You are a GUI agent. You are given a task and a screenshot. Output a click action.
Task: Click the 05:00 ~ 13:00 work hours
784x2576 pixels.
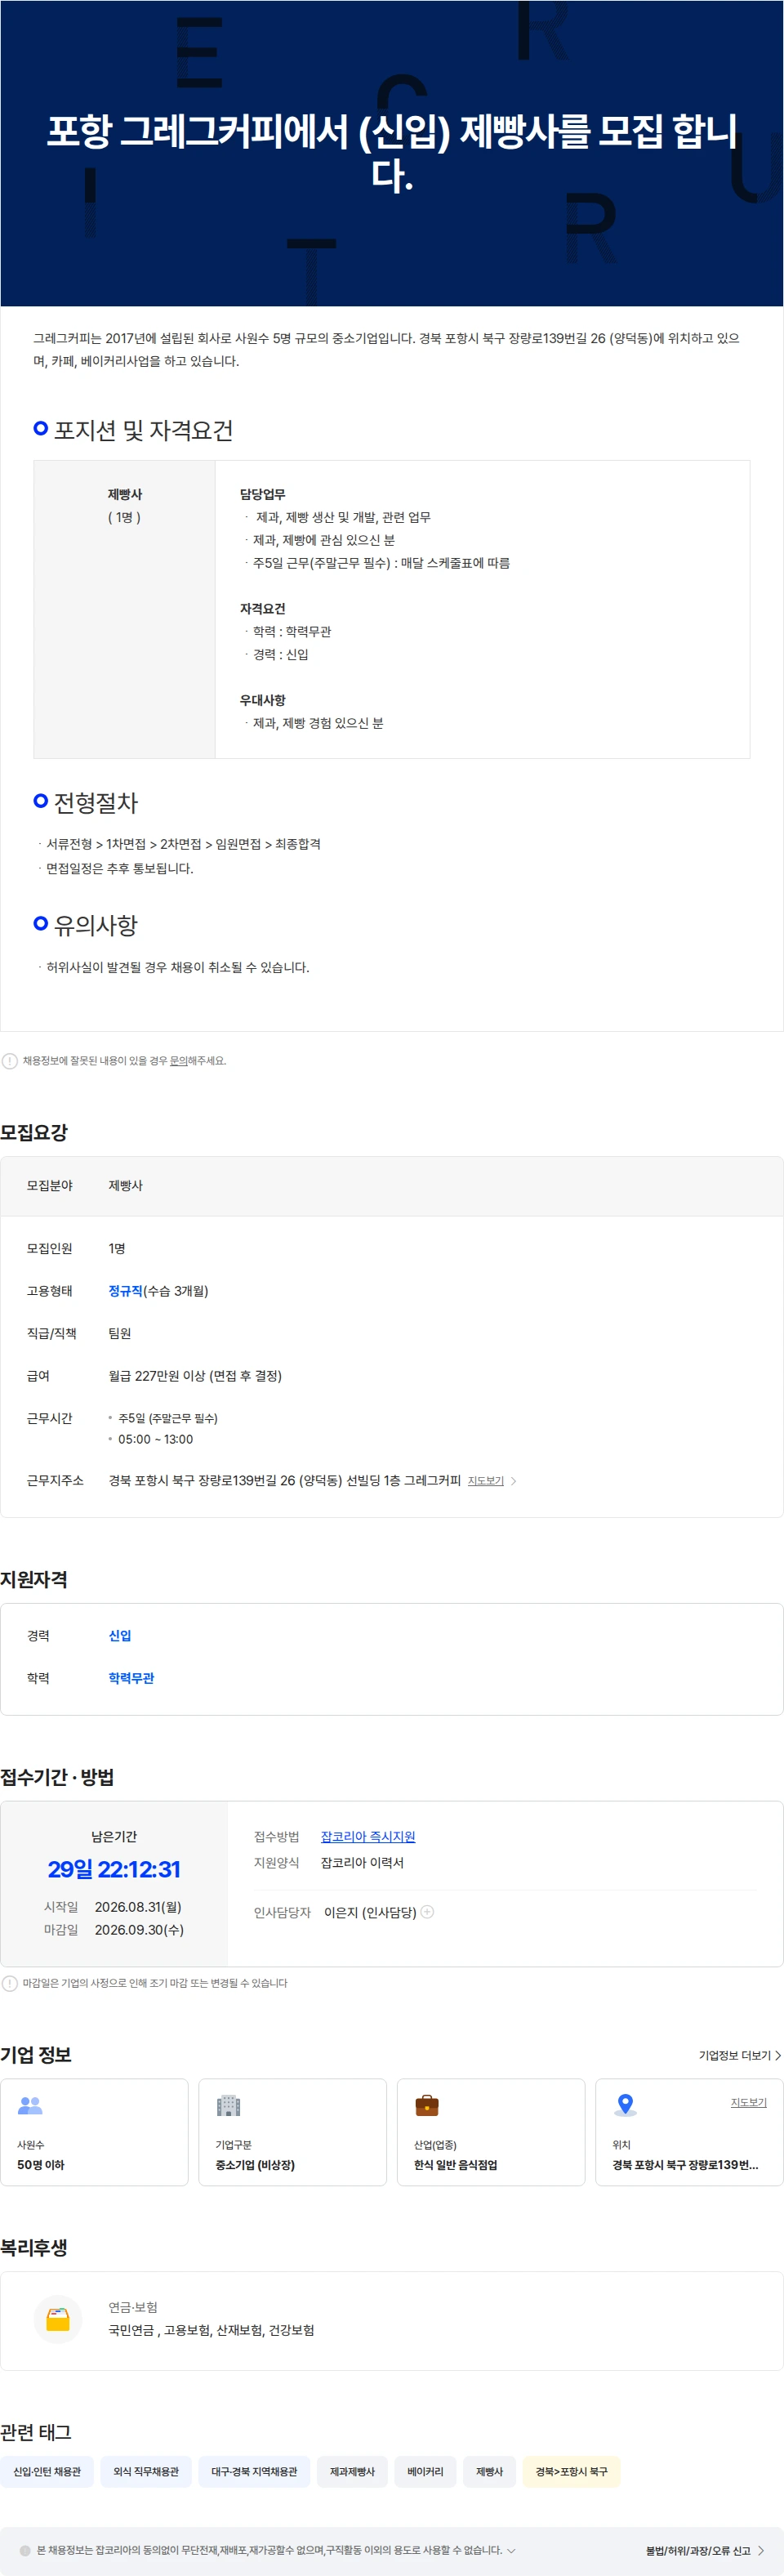tap(155, 1439)
